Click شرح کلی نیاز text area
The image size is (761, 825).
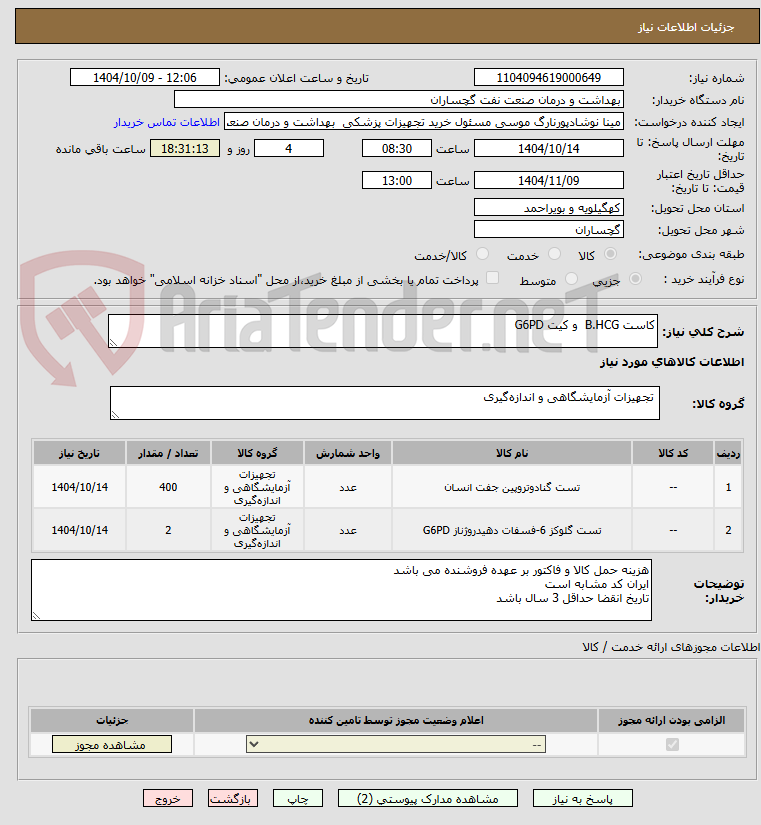[x=383, y=331]
